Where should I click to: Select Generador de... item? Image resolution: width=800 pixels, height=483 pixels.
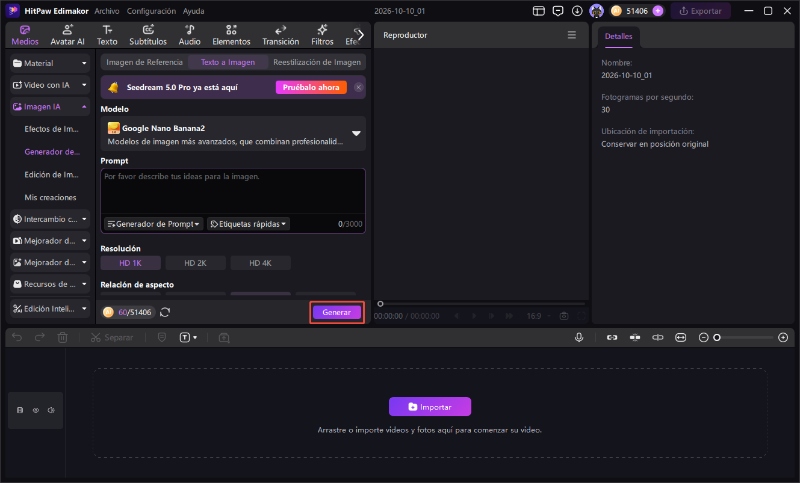(52, 151)
